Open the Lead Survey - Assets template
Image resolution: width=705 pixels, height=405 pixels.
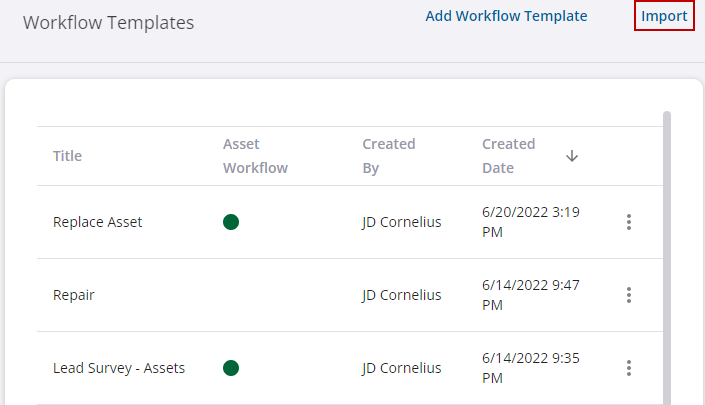pyautogui.click(x=119, y=368)
